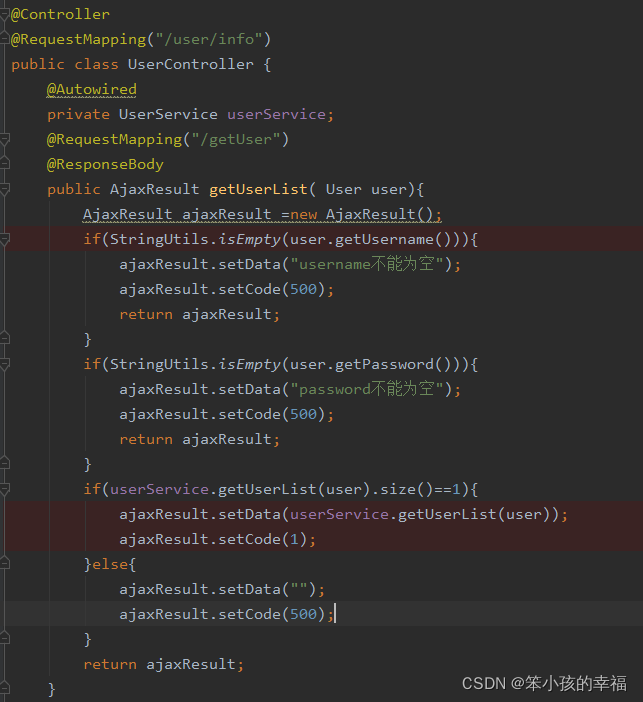Click the UserService type in field declaration
Image resolution: width=643 pixels, height=702 pixels.
click(168, 114)
